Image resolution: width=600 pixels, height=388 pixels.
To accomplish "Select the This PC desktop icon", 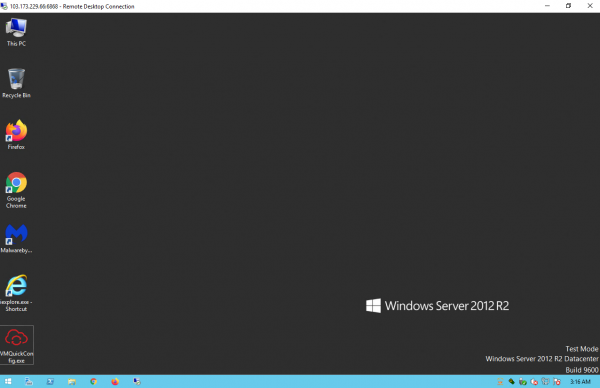I will click(x=16, y=32).
